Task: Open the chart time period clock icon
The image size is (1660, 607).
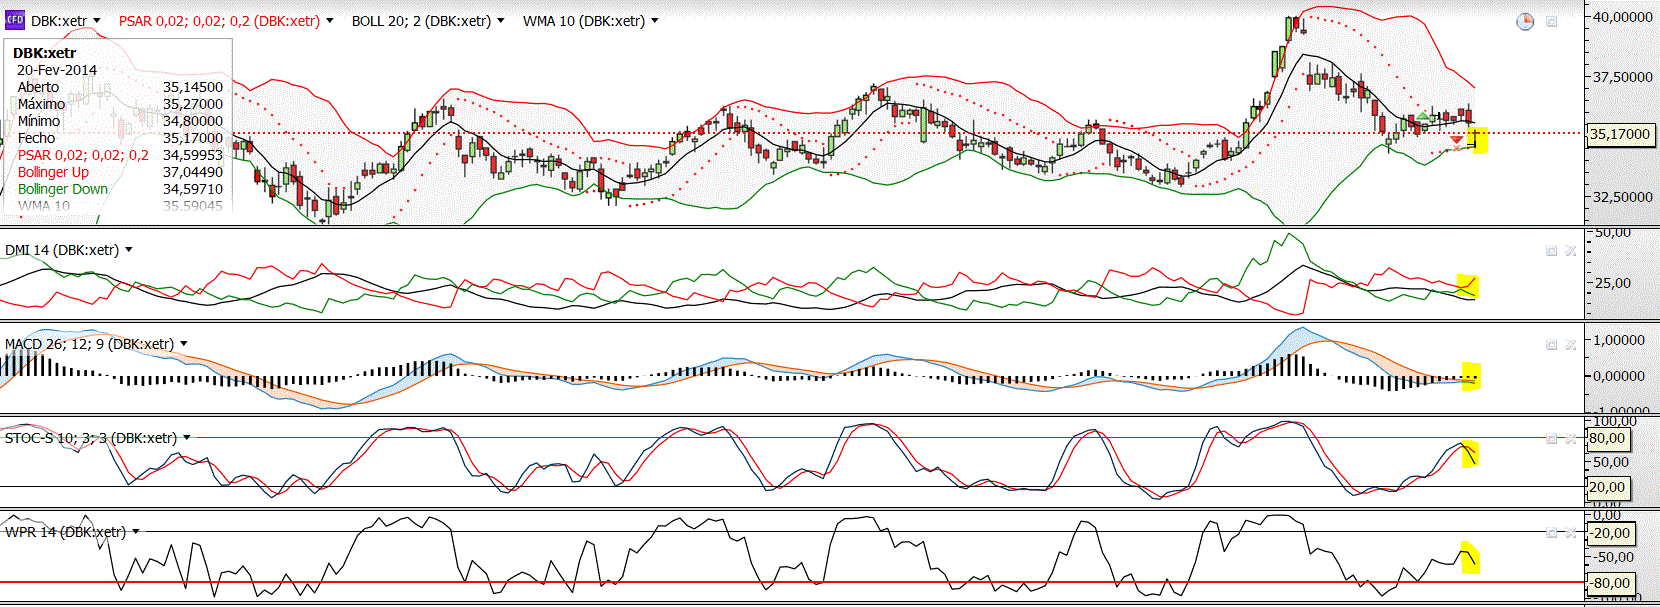Action: point(1525,21)
